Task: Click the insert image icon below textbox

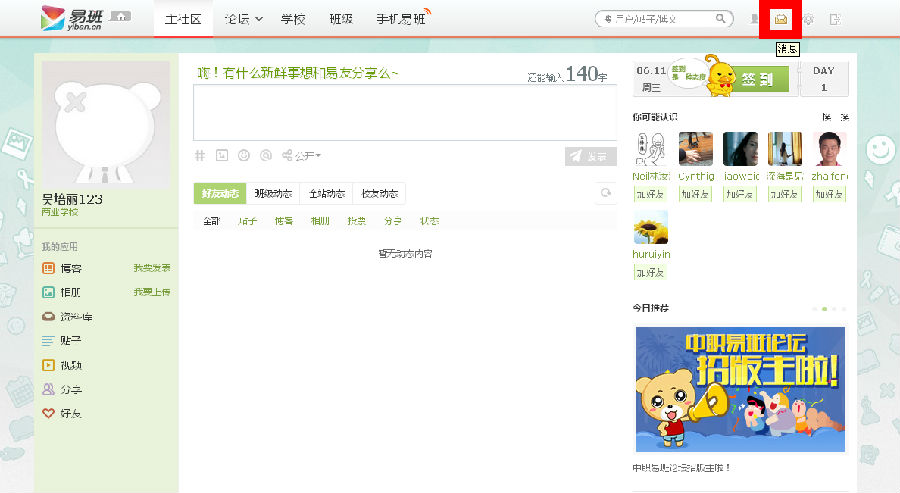Action: [222, 155]
